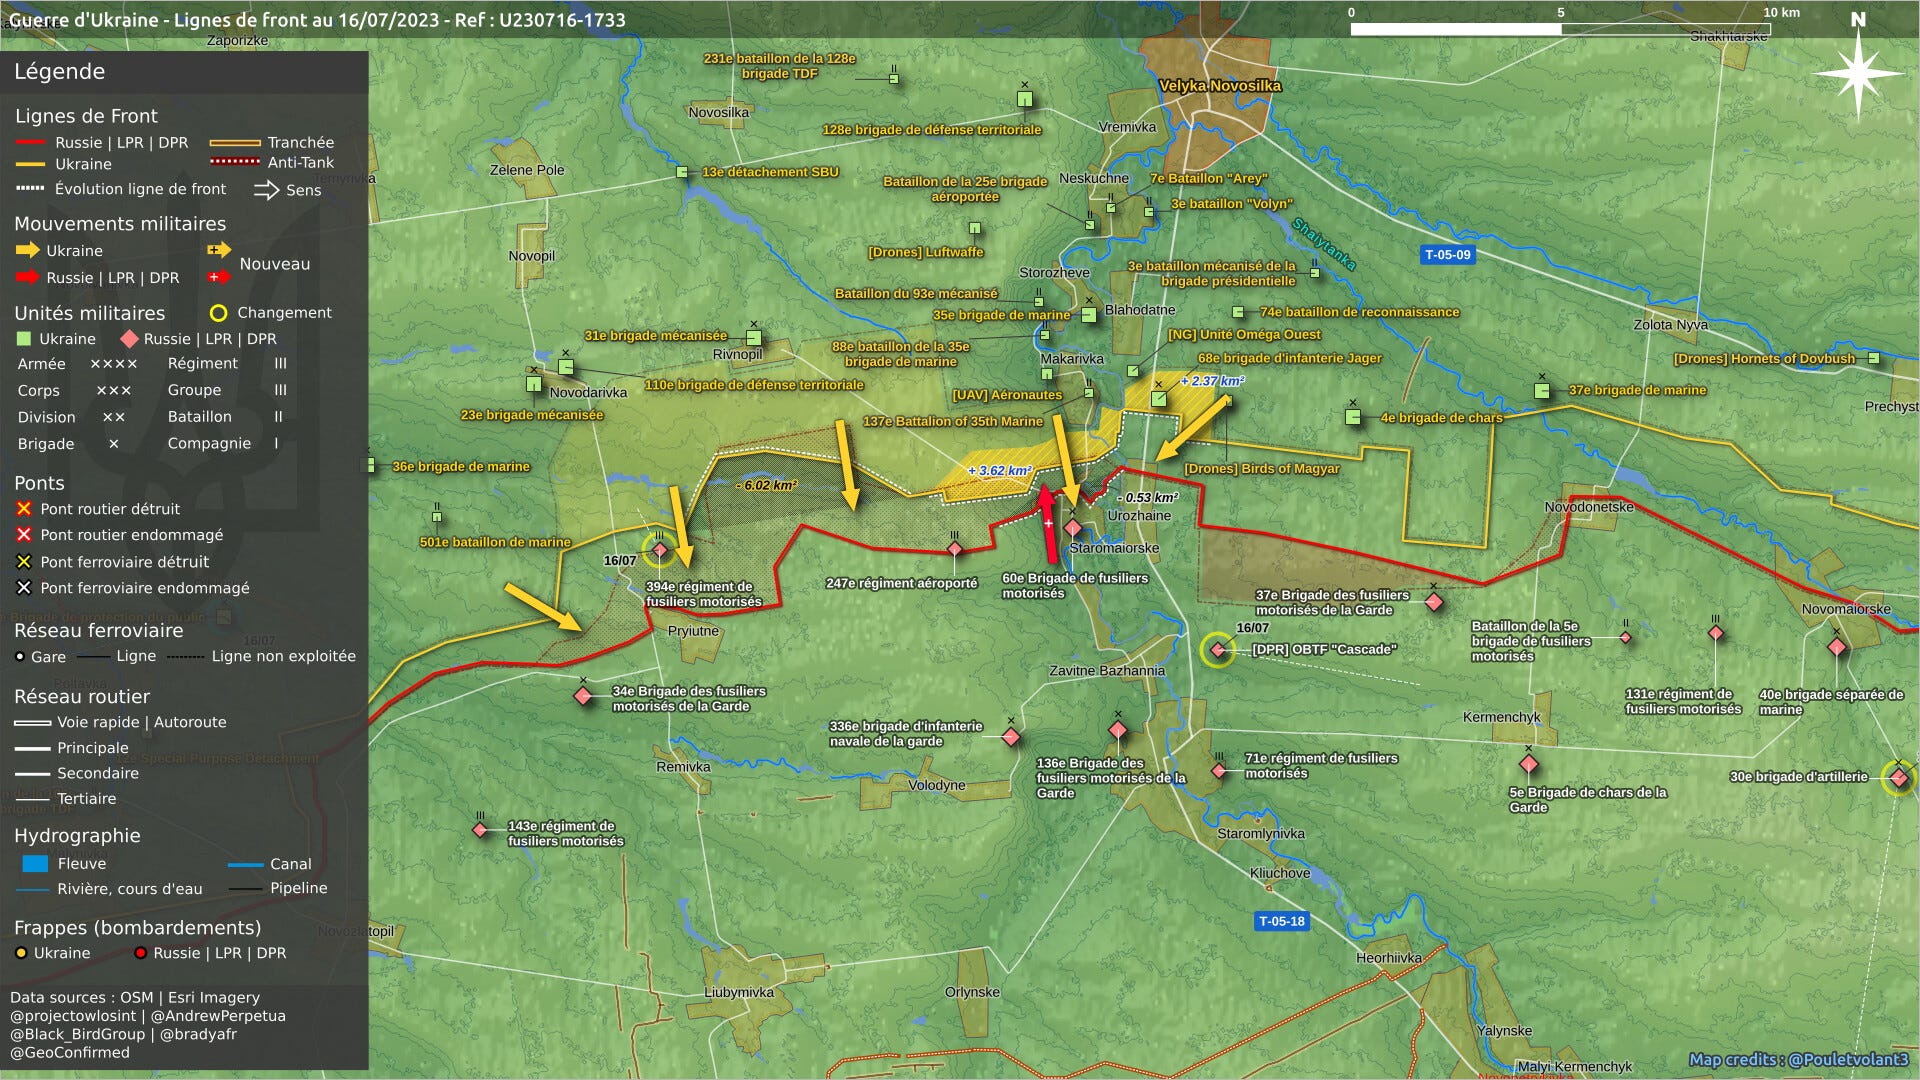Viewport: 1920px width, 1080px height.
Task: Click the Urozhaine village label
Action: [1139, 516]
